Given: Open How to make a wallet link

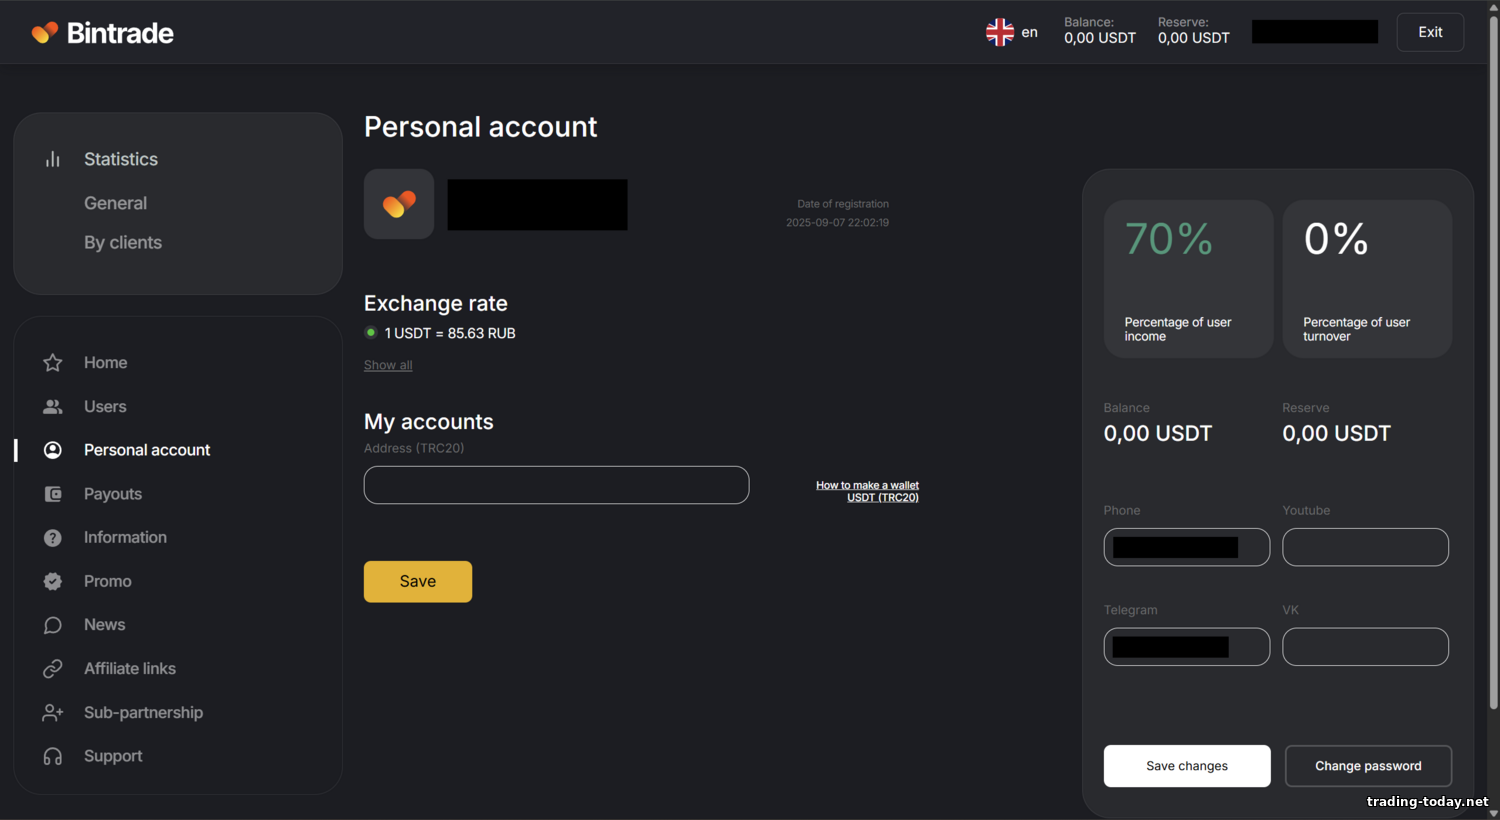Looking at the screenshot, I should click(867, 491).
